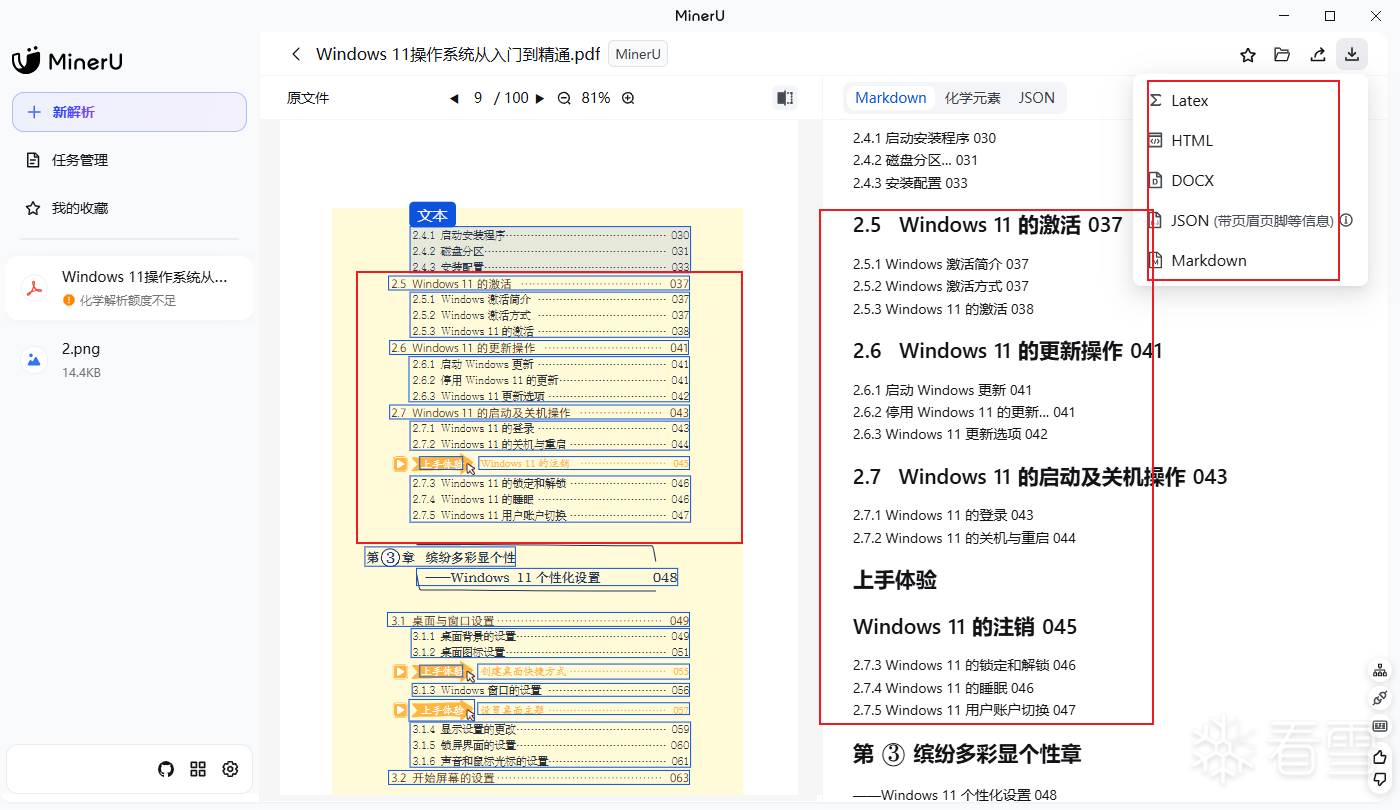Image resolution: width=1400 pixels, height=810 pixels.
Task: Export as Markdown from the download menu
Action: pyautogui.click(x=1250, y=261)
